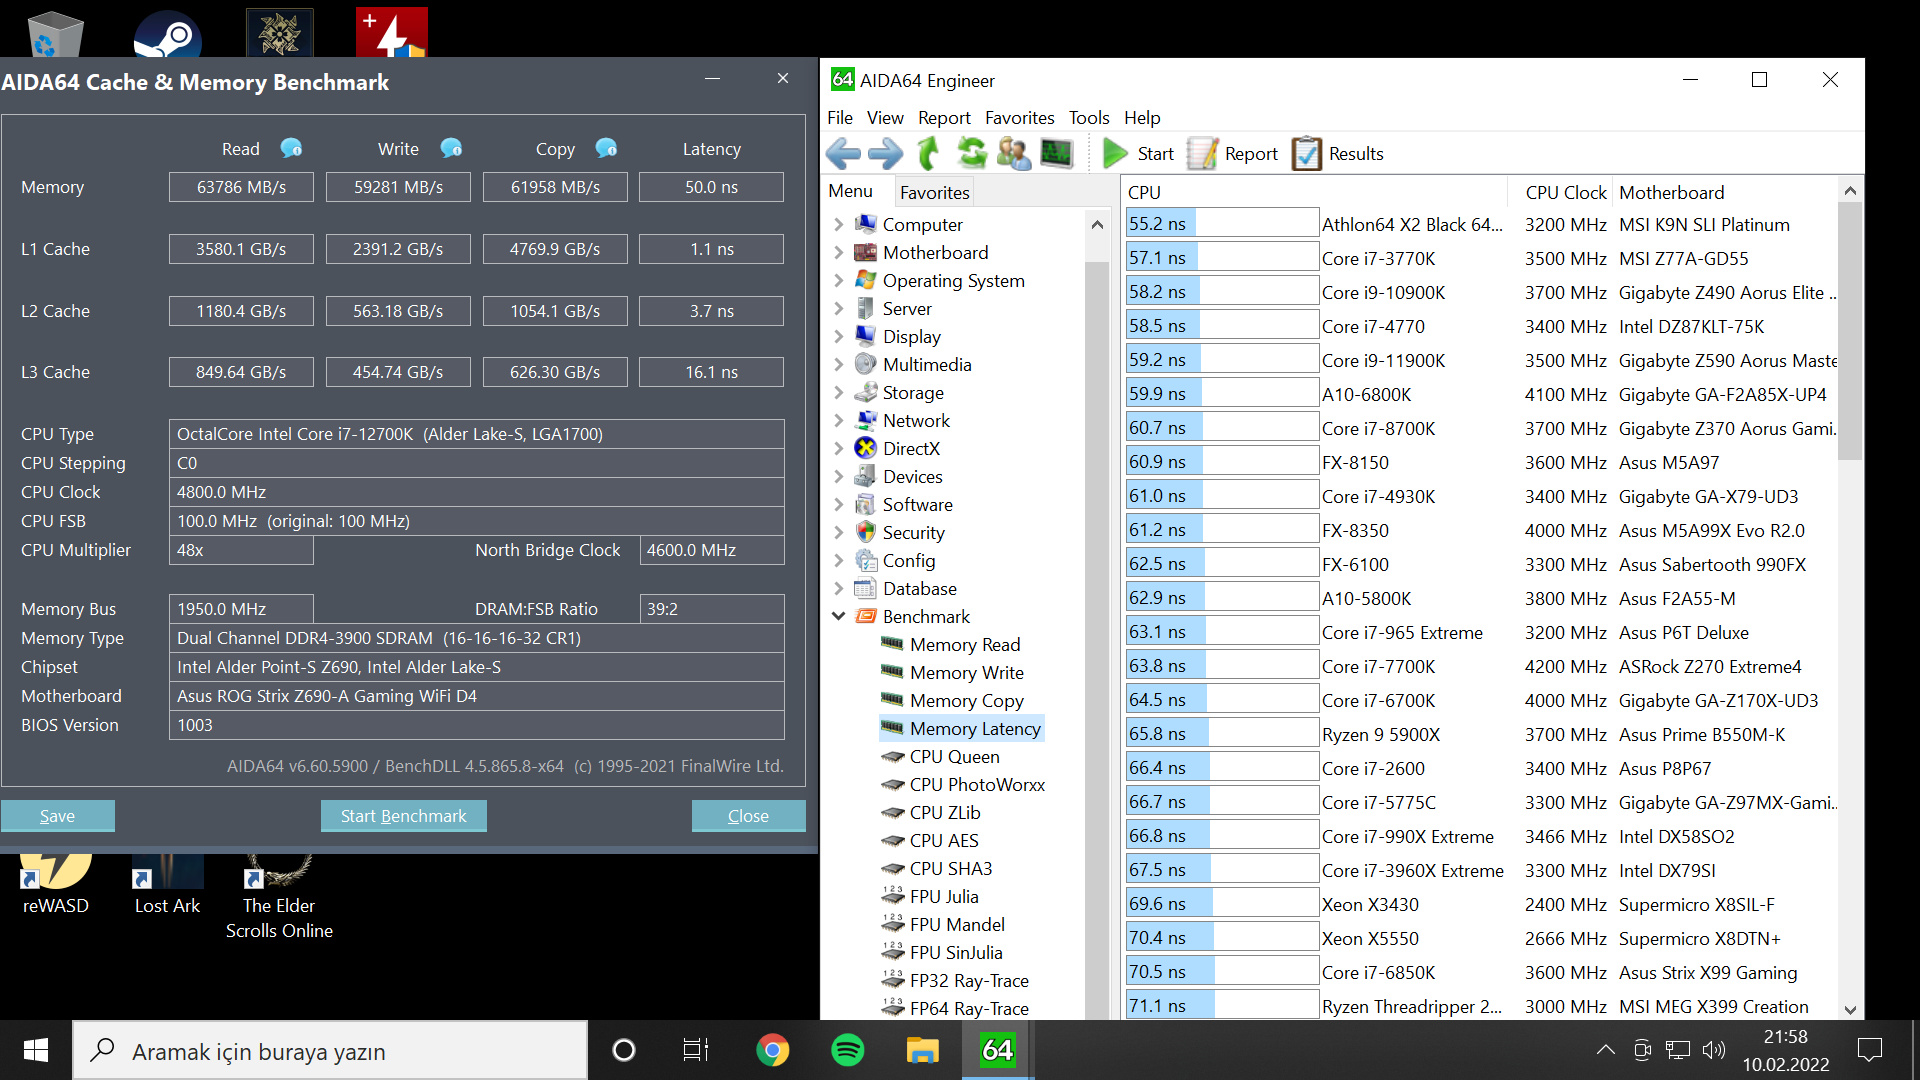Click the Write info bubble icon
The image size is (1920, 1080).
(x=451, y=148)
